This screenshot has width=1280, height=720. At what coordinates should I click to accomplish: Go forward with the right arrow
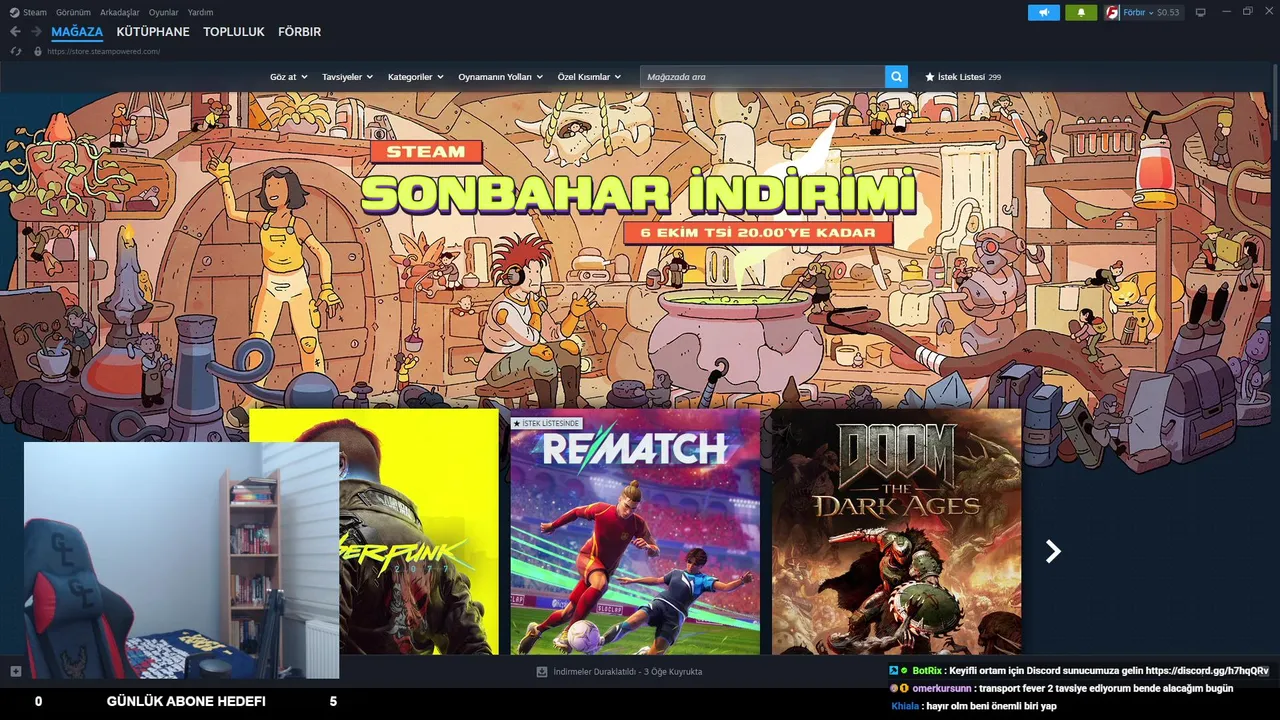tap(36, 32)
